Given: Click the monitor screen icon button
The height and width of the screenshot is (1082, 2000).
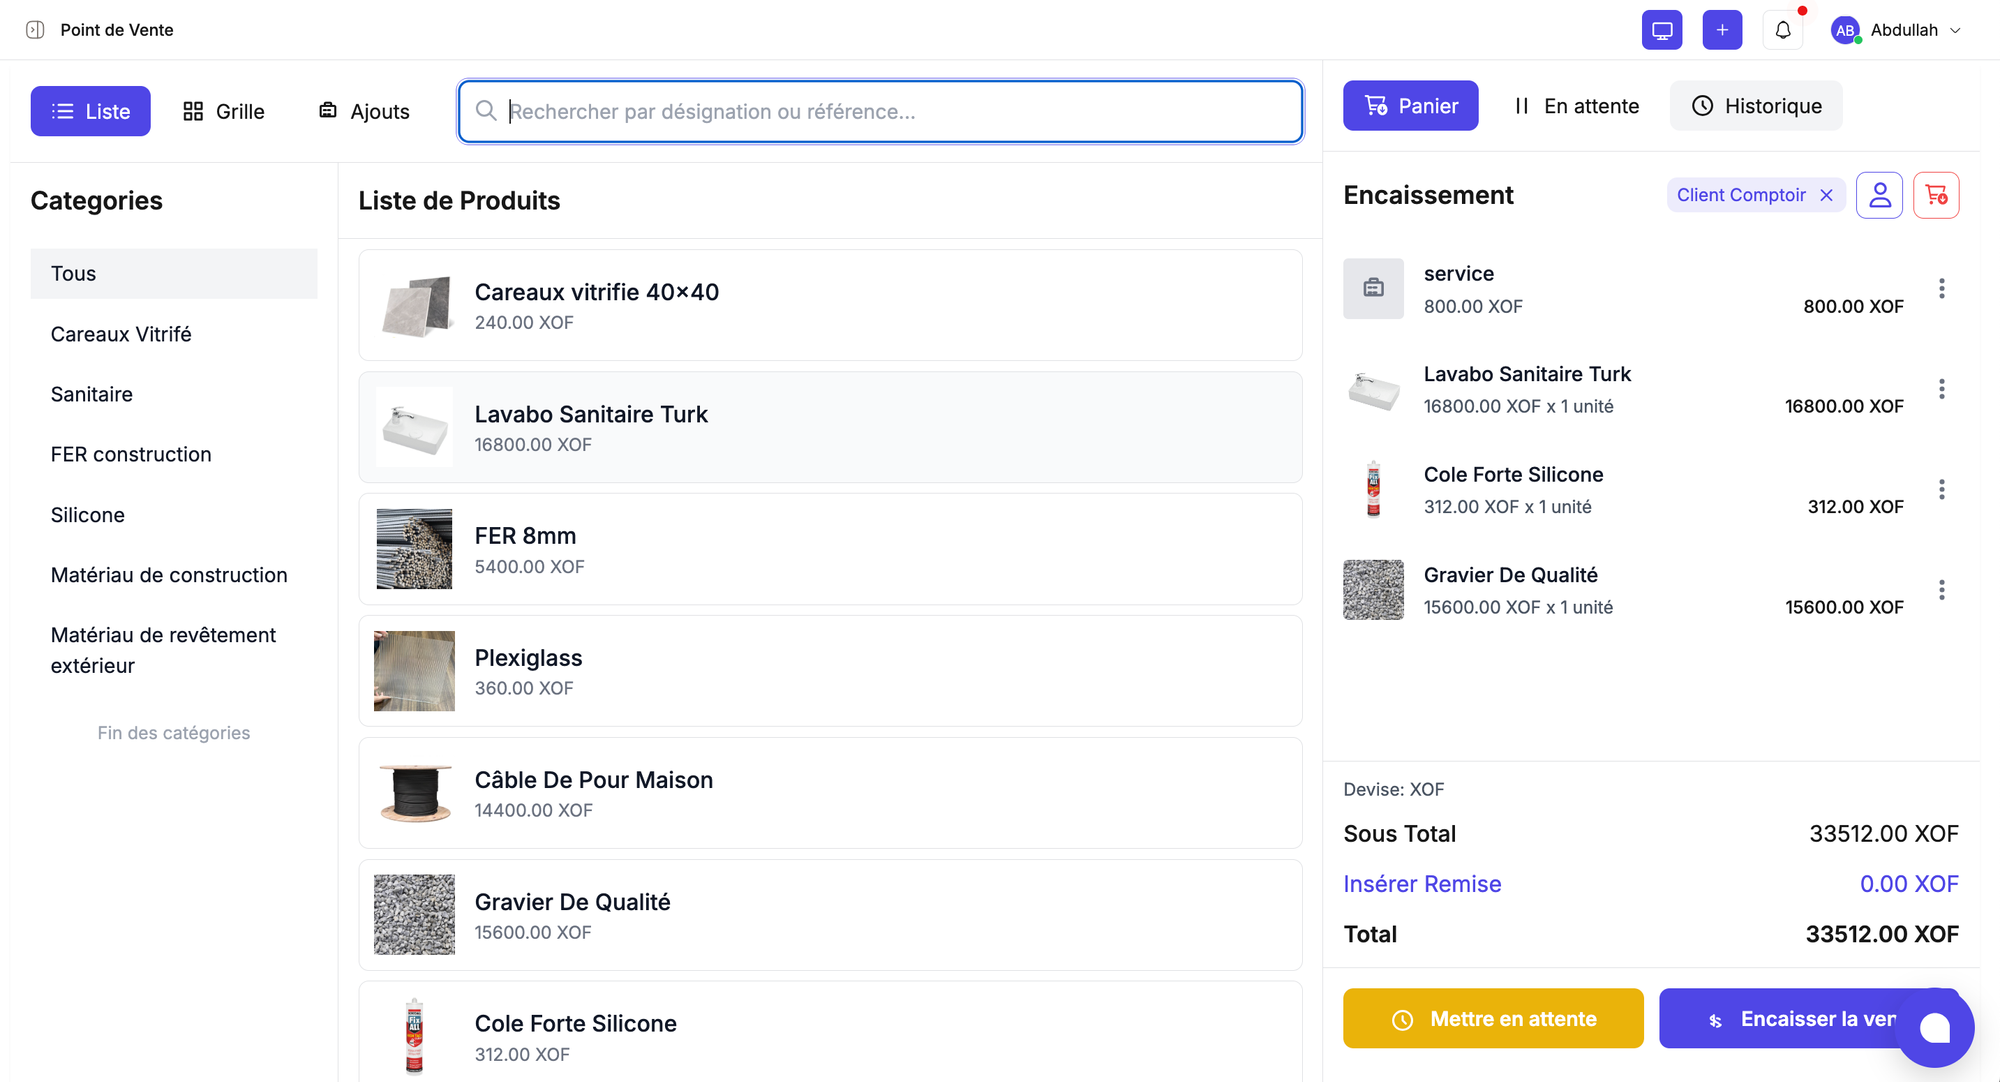Looking at the screenshot, I should pyautogui.click(x=1661, y=30).
